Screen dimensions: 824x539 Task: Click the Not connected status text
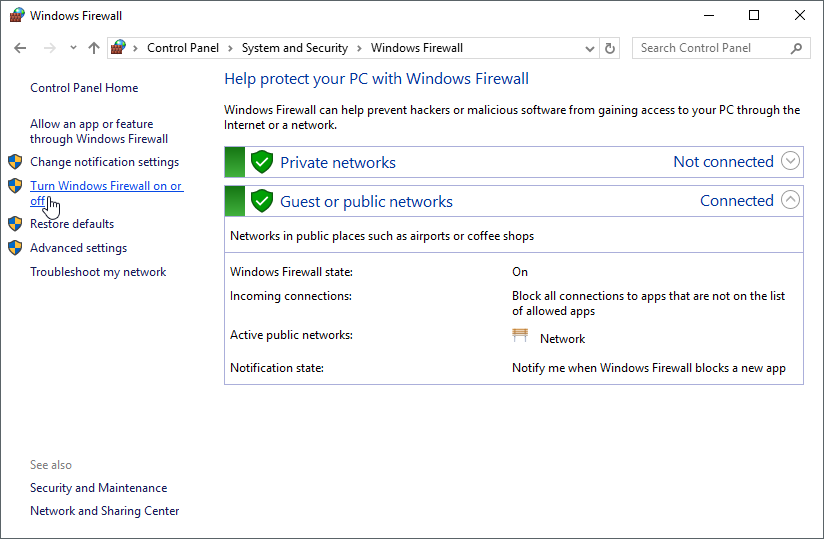(724, 161)
